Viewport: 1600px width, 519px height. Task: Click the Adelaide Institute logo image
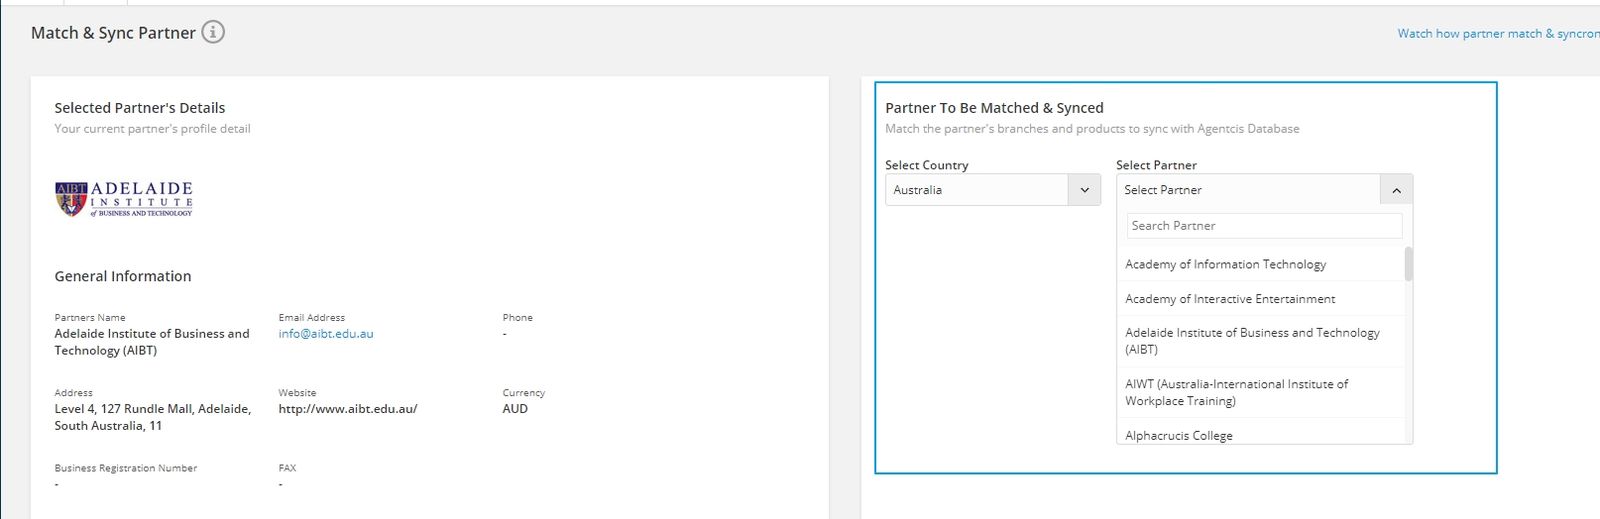click(x=124, y=199)
